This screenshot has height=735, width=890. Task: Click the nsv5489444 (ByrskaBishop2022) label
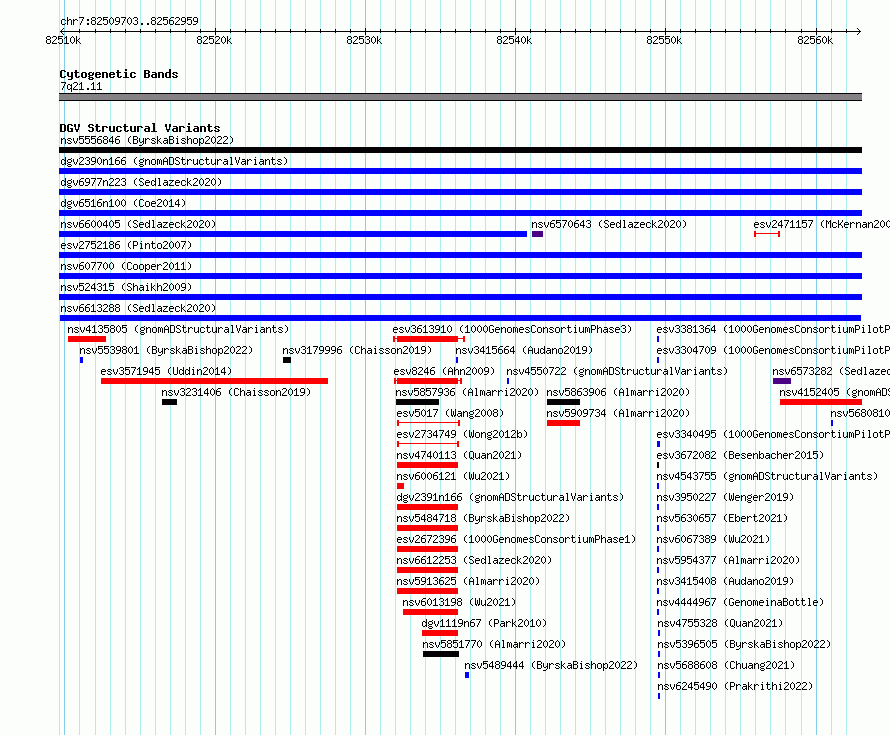pyautogui.click(x=551, y=665)
